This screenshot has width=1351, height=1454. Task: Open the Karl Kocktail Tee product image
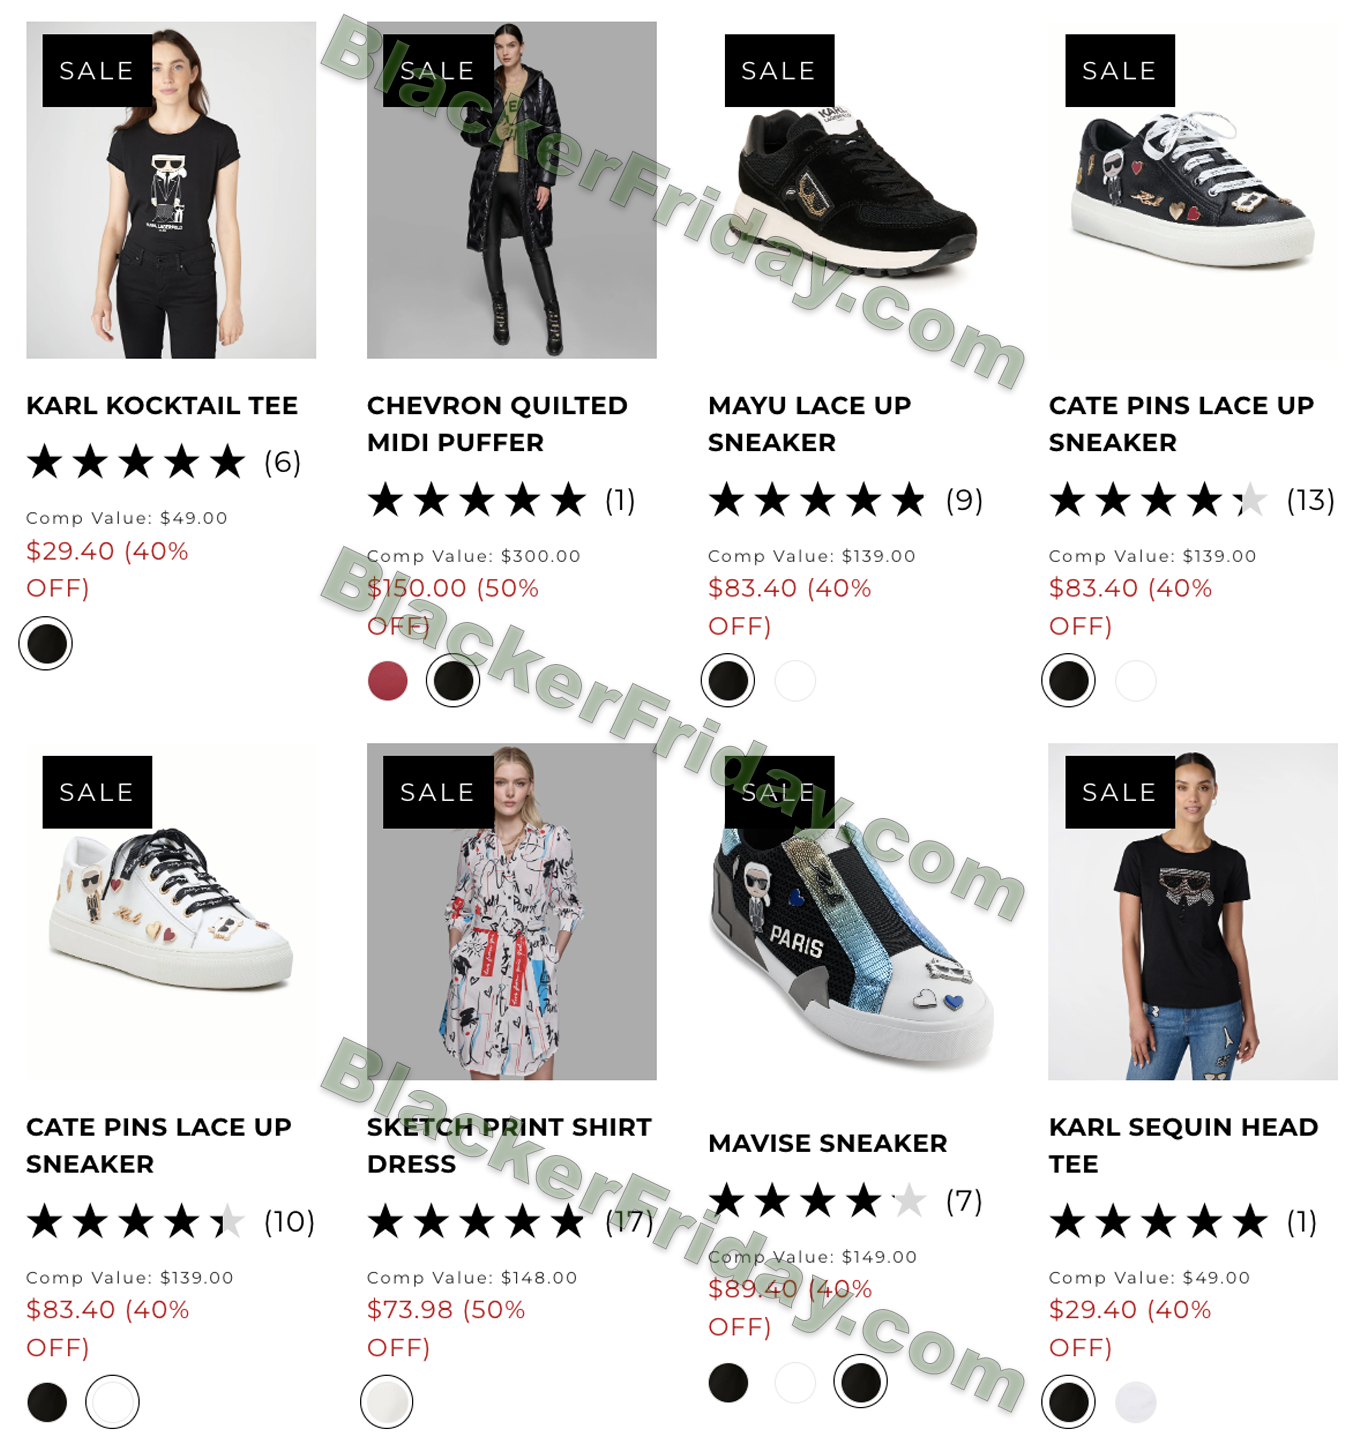click(x=171, y=190)
